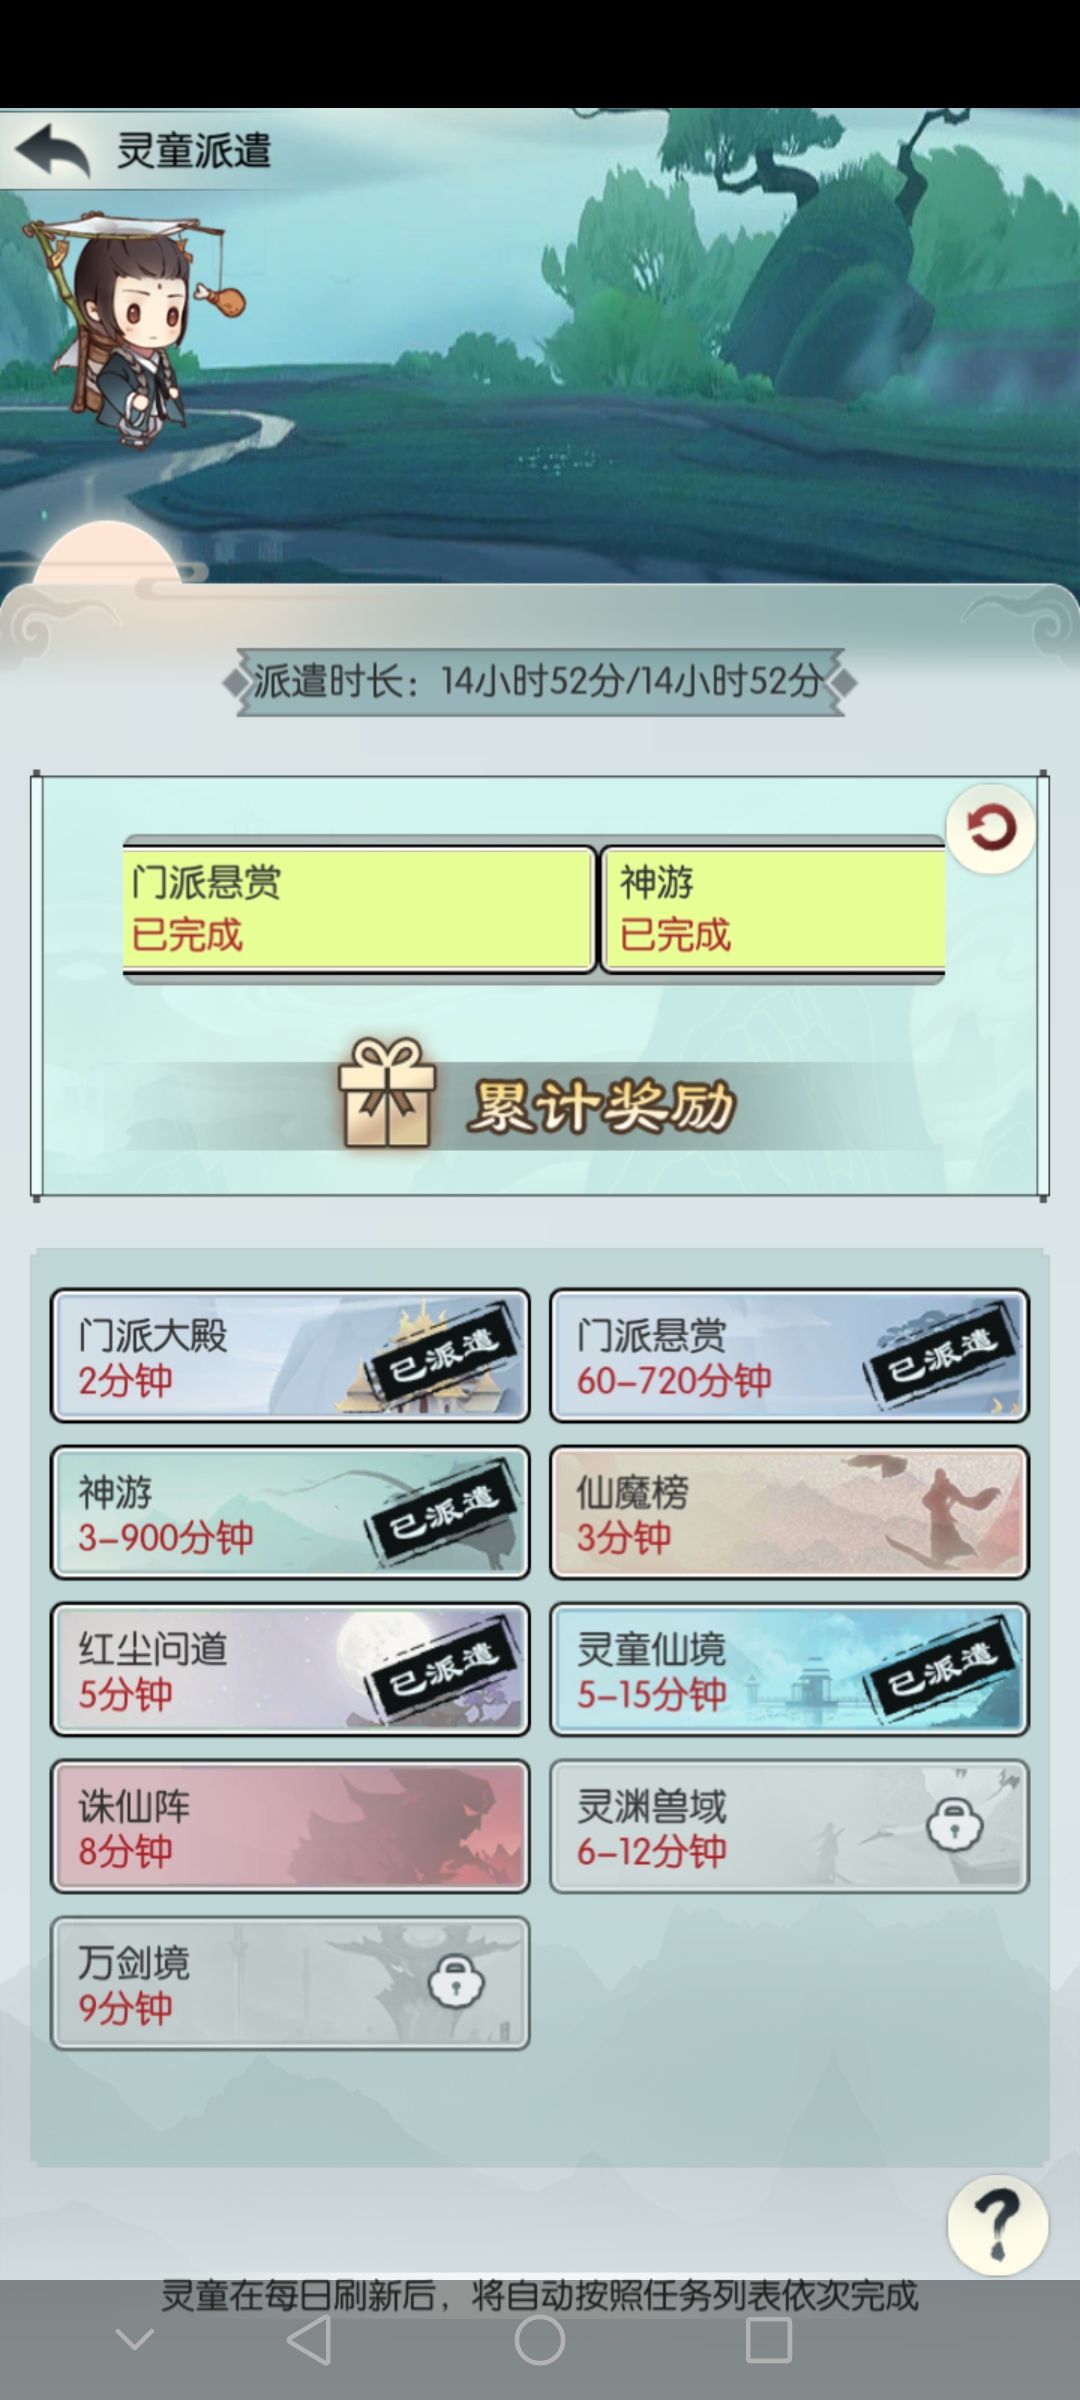
Task: Click the red refresh task list icon
Action: [x=990, y=828]
